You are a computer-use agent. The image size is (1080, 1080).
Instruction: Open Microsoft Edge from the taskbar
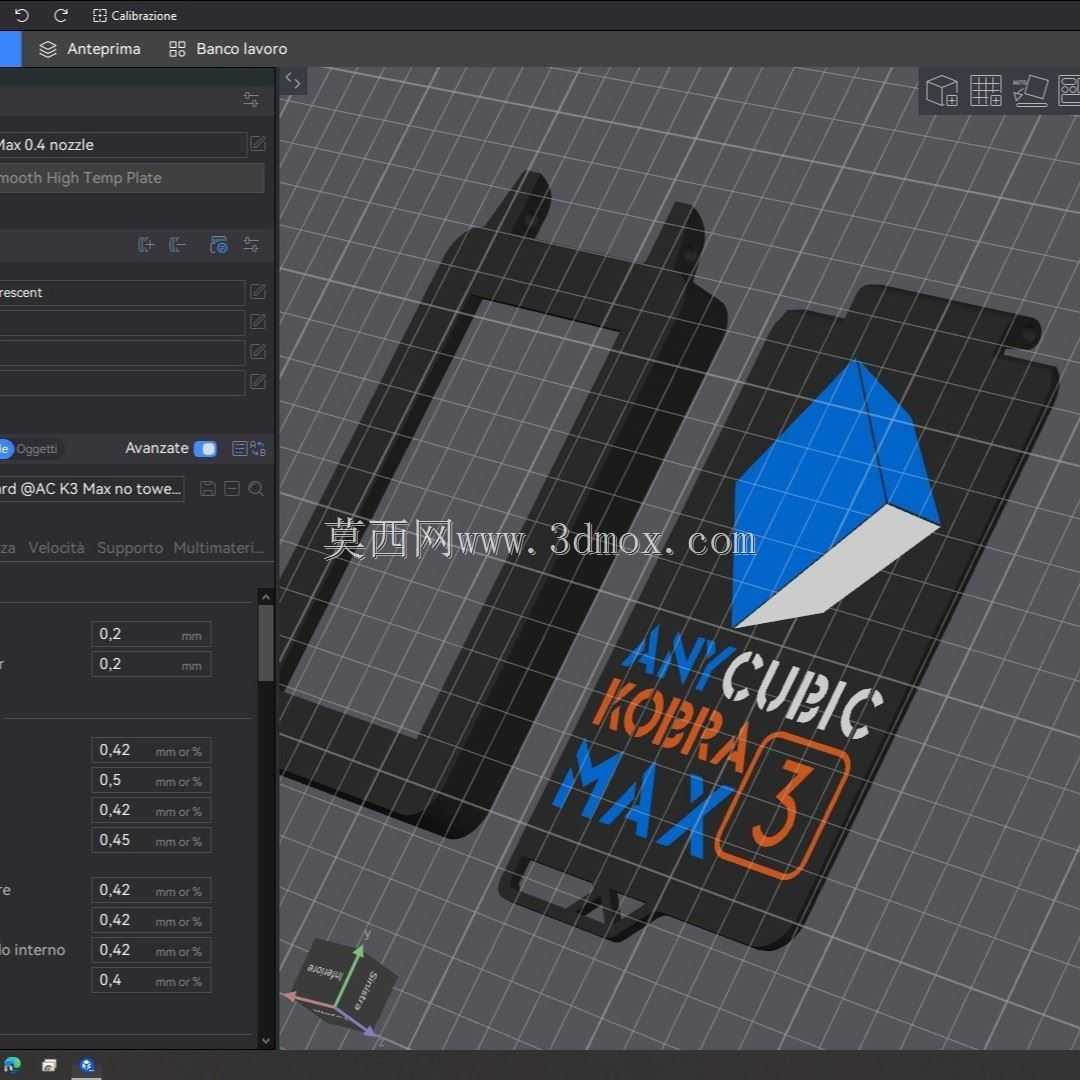[x=12, y=1065]
